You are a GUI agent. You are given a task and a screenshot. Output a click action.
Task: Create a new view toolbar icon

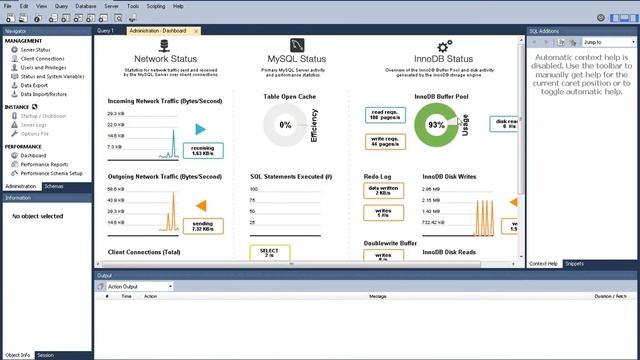click(78, 18)
